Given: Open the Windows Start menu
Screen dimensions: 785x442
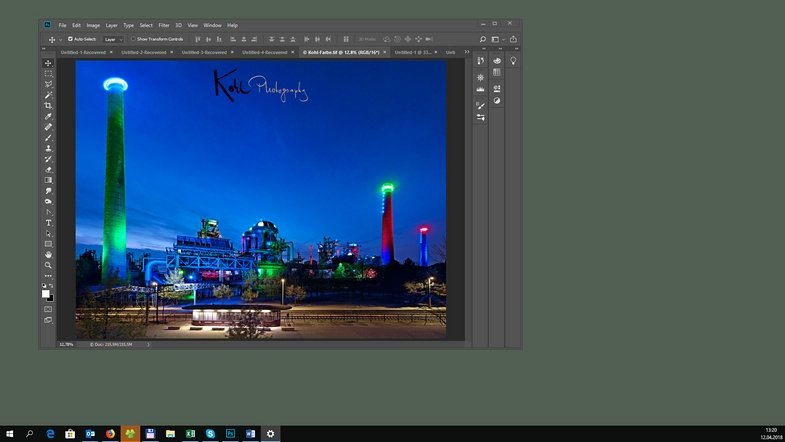Looking at the screenshot, I should click(10, 433).
